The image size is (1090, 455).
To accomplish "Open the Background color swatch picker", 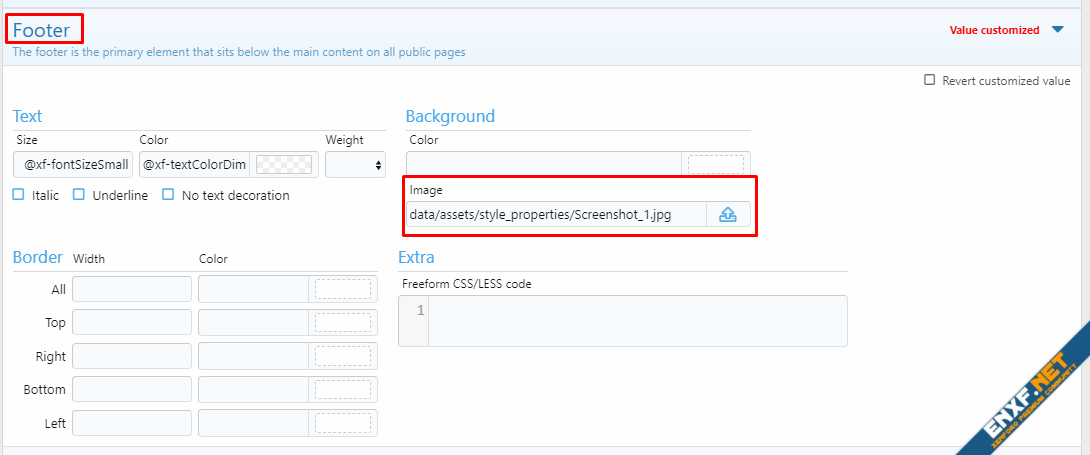I will tap(716, 164).
